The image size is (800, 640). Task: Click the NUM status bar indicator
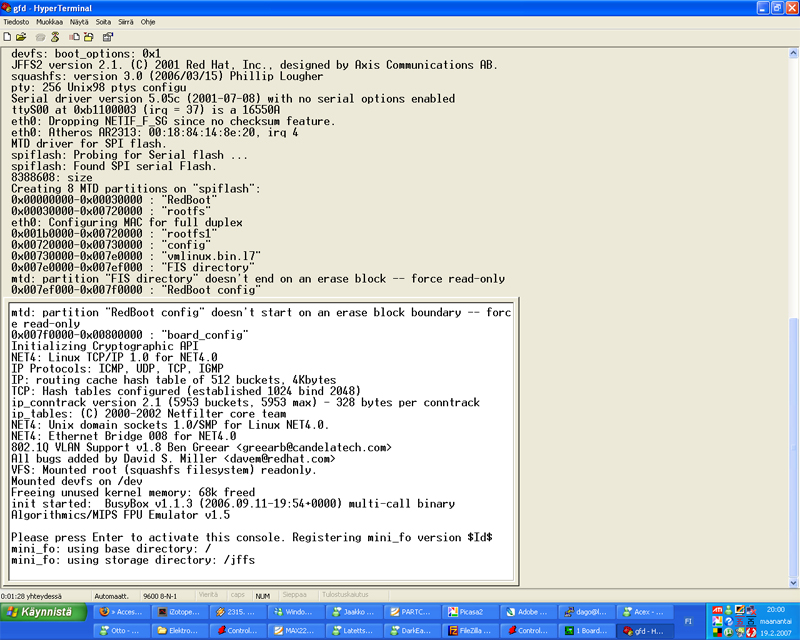click(263, 596)
